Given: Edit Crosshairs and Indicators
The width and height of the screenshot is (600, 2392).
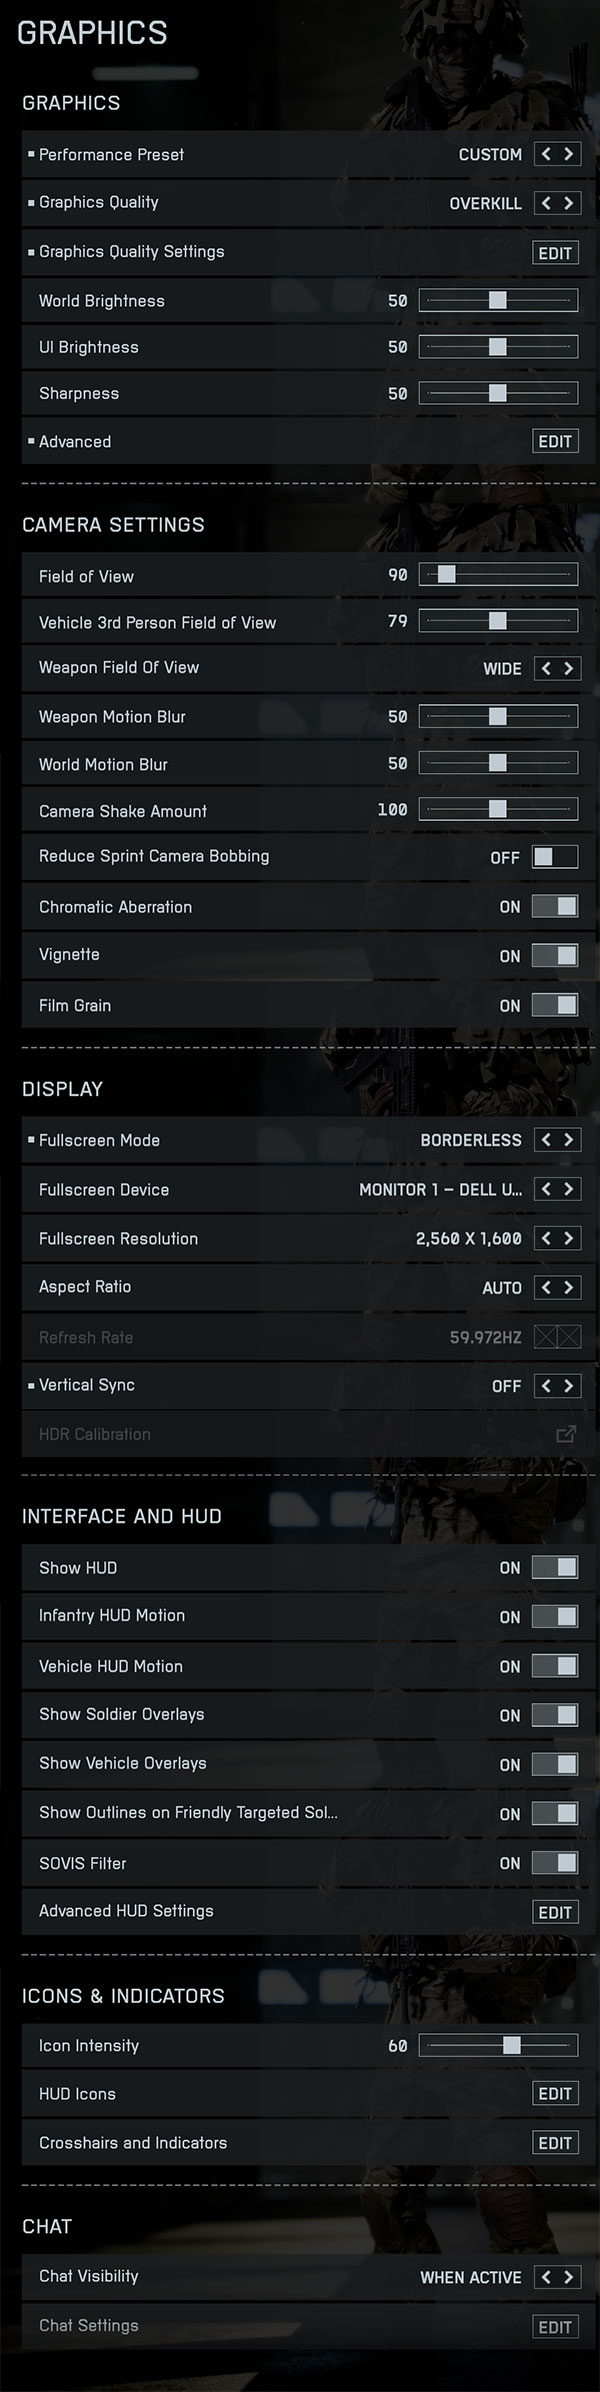Looking at the screenshot, I should (x=555, y=2143).
